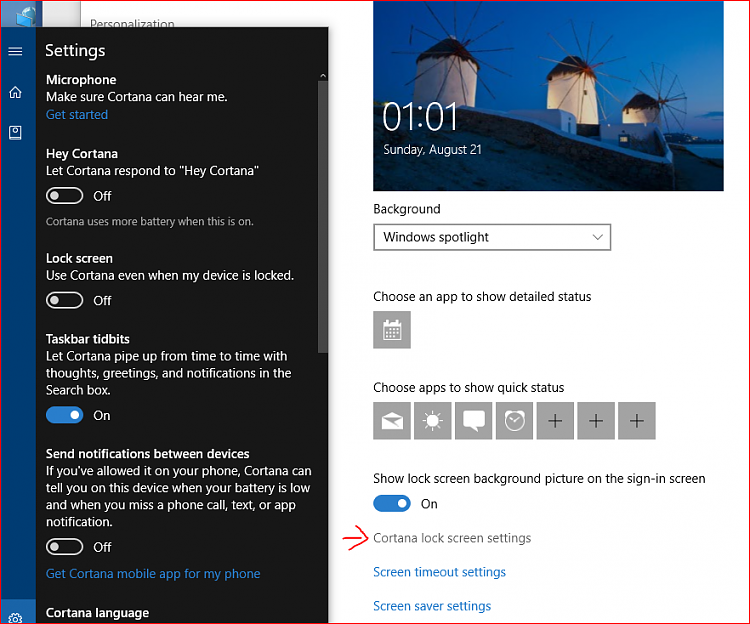
Task: Select the Mail quick status tile
Action: point(392,421)
